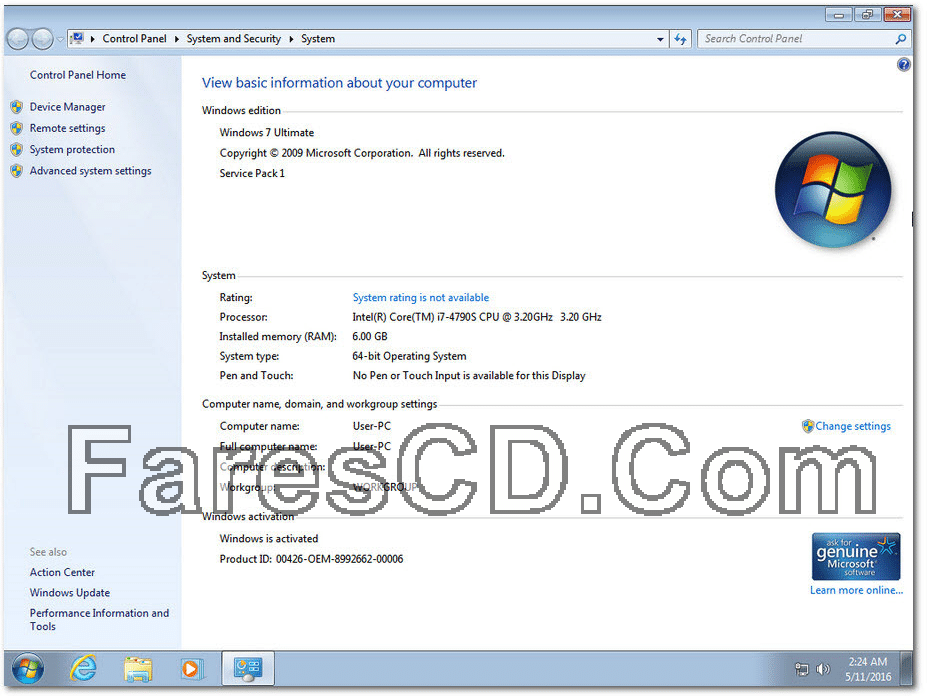Open the recent pages dropdown arrow
Screen dimensions: 927x696
60,40
